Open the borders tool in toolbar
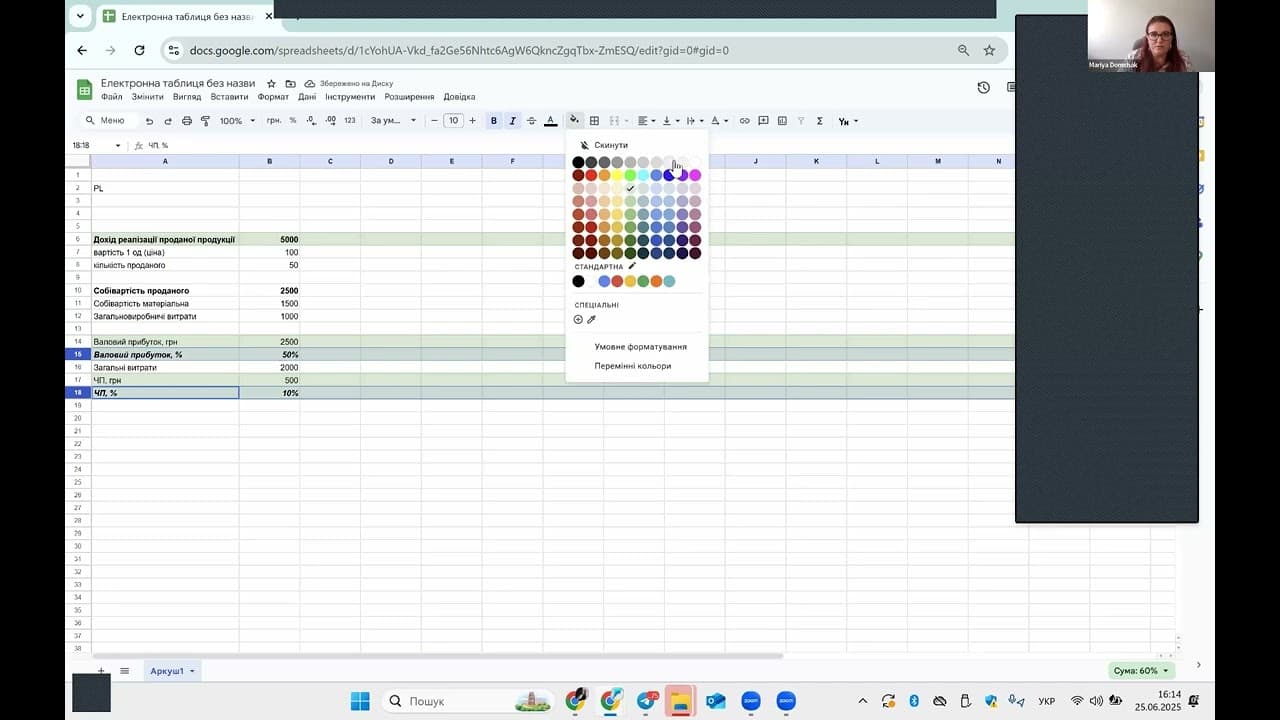This screenshot has width=1280, height=720. tap(594, 121)
